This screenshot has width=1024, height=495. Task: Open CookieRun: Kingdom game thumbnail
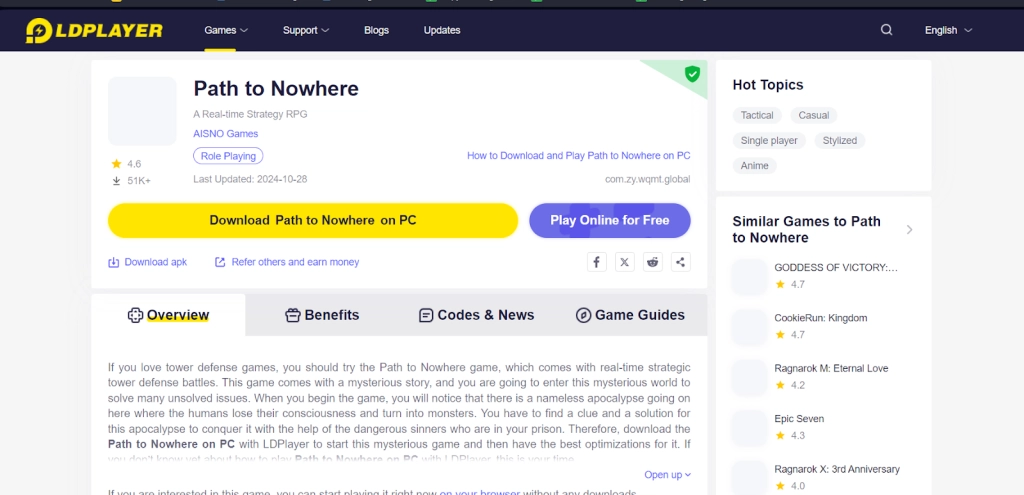tap(749, 327)
